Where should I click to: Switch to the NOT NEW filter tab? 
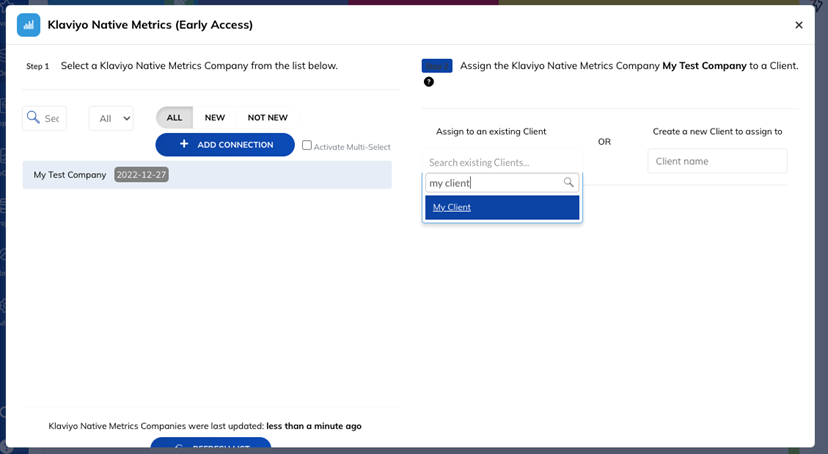[268, 117]
